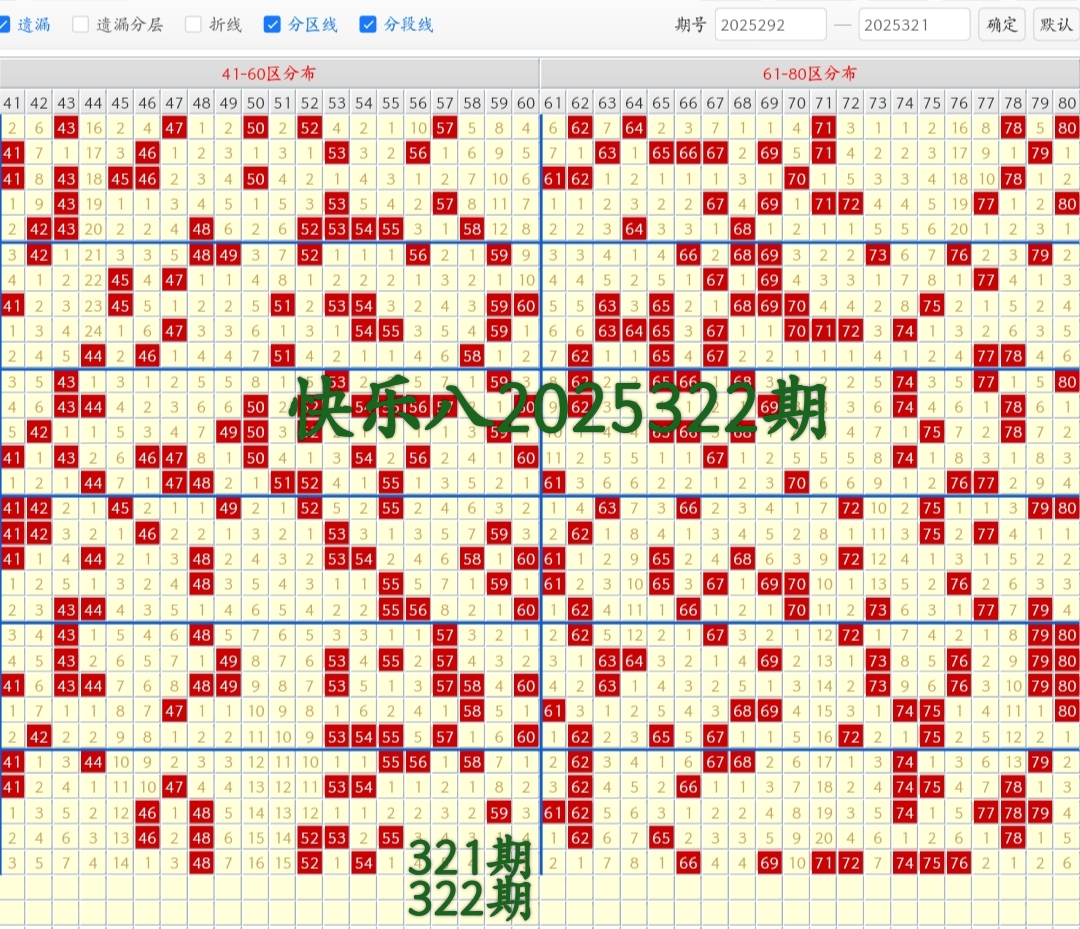Click column header 61

[x=553, y=103]
